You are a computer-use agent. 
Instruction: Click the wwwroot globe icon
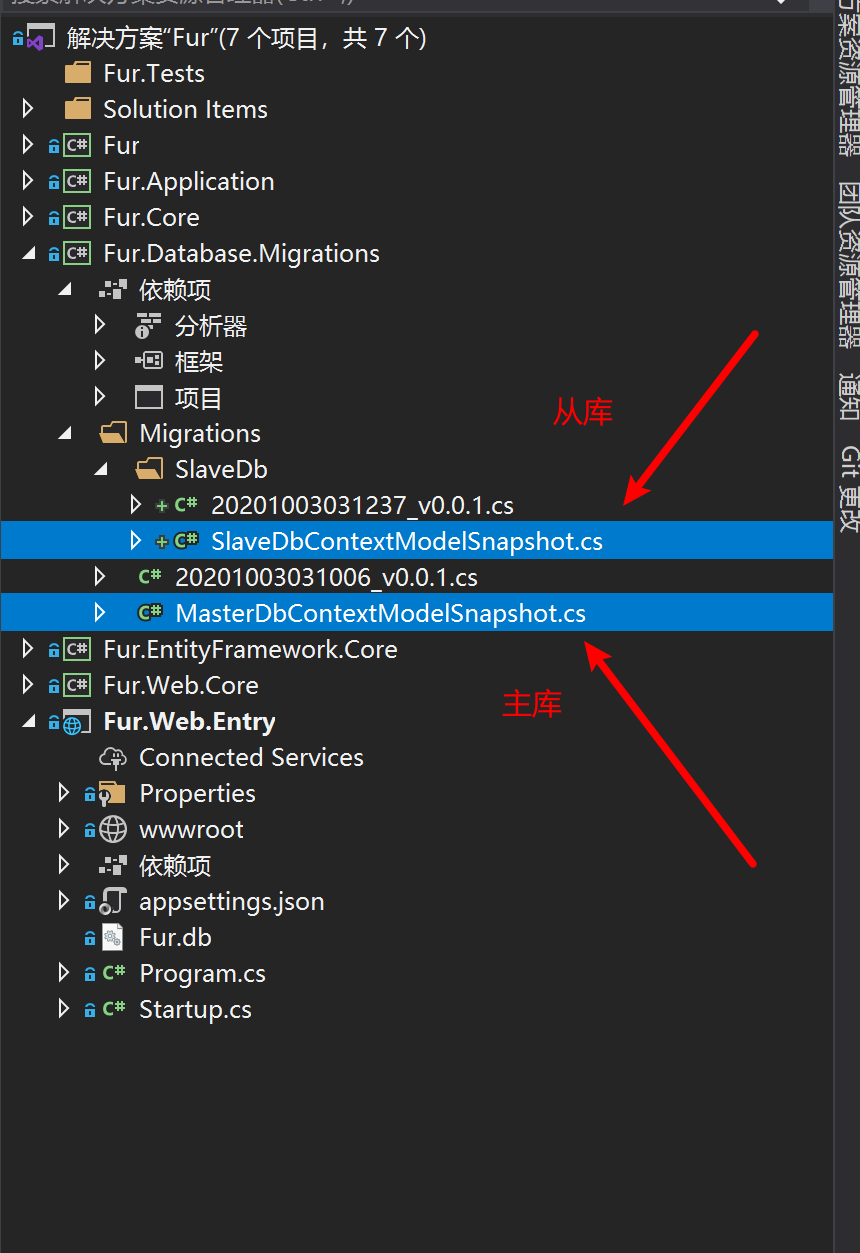coord(113,830)
